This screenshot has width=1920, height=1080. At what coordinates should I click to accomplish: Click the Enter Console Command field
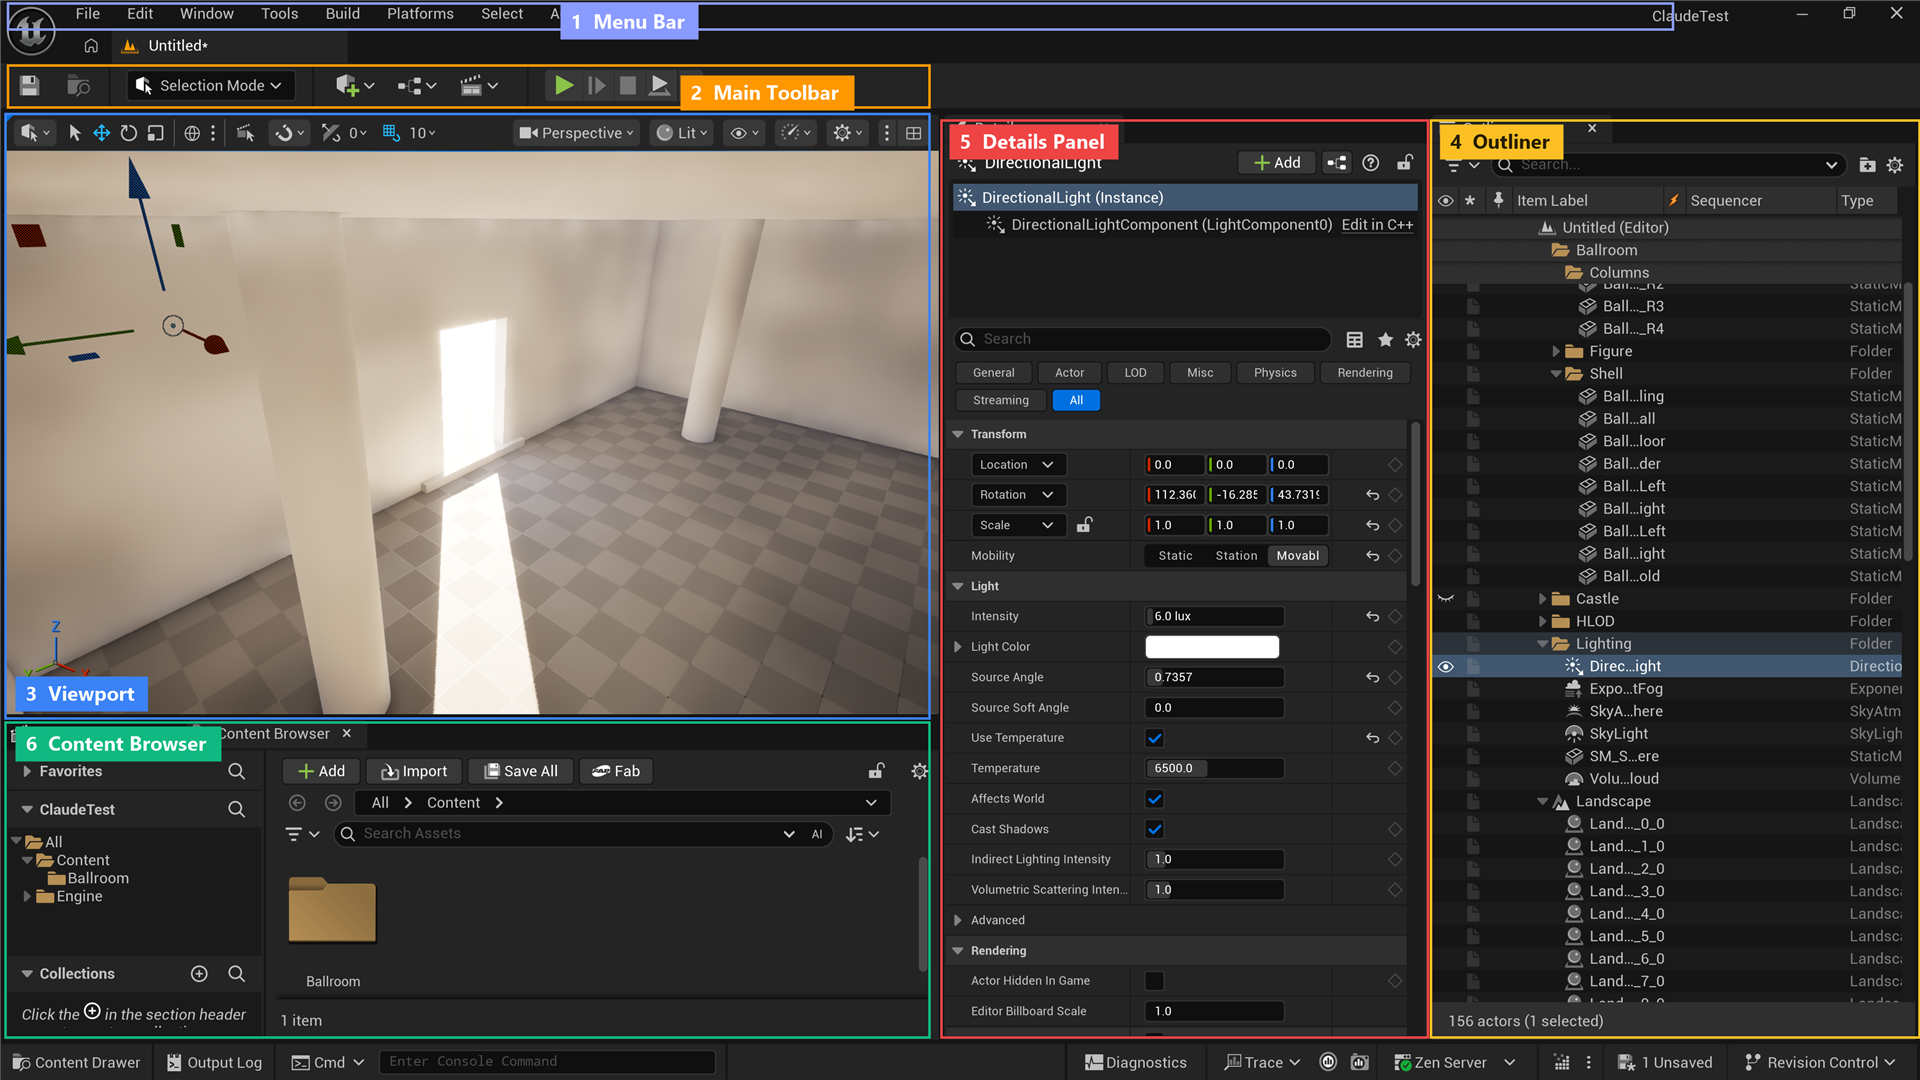coord(547,1062)
